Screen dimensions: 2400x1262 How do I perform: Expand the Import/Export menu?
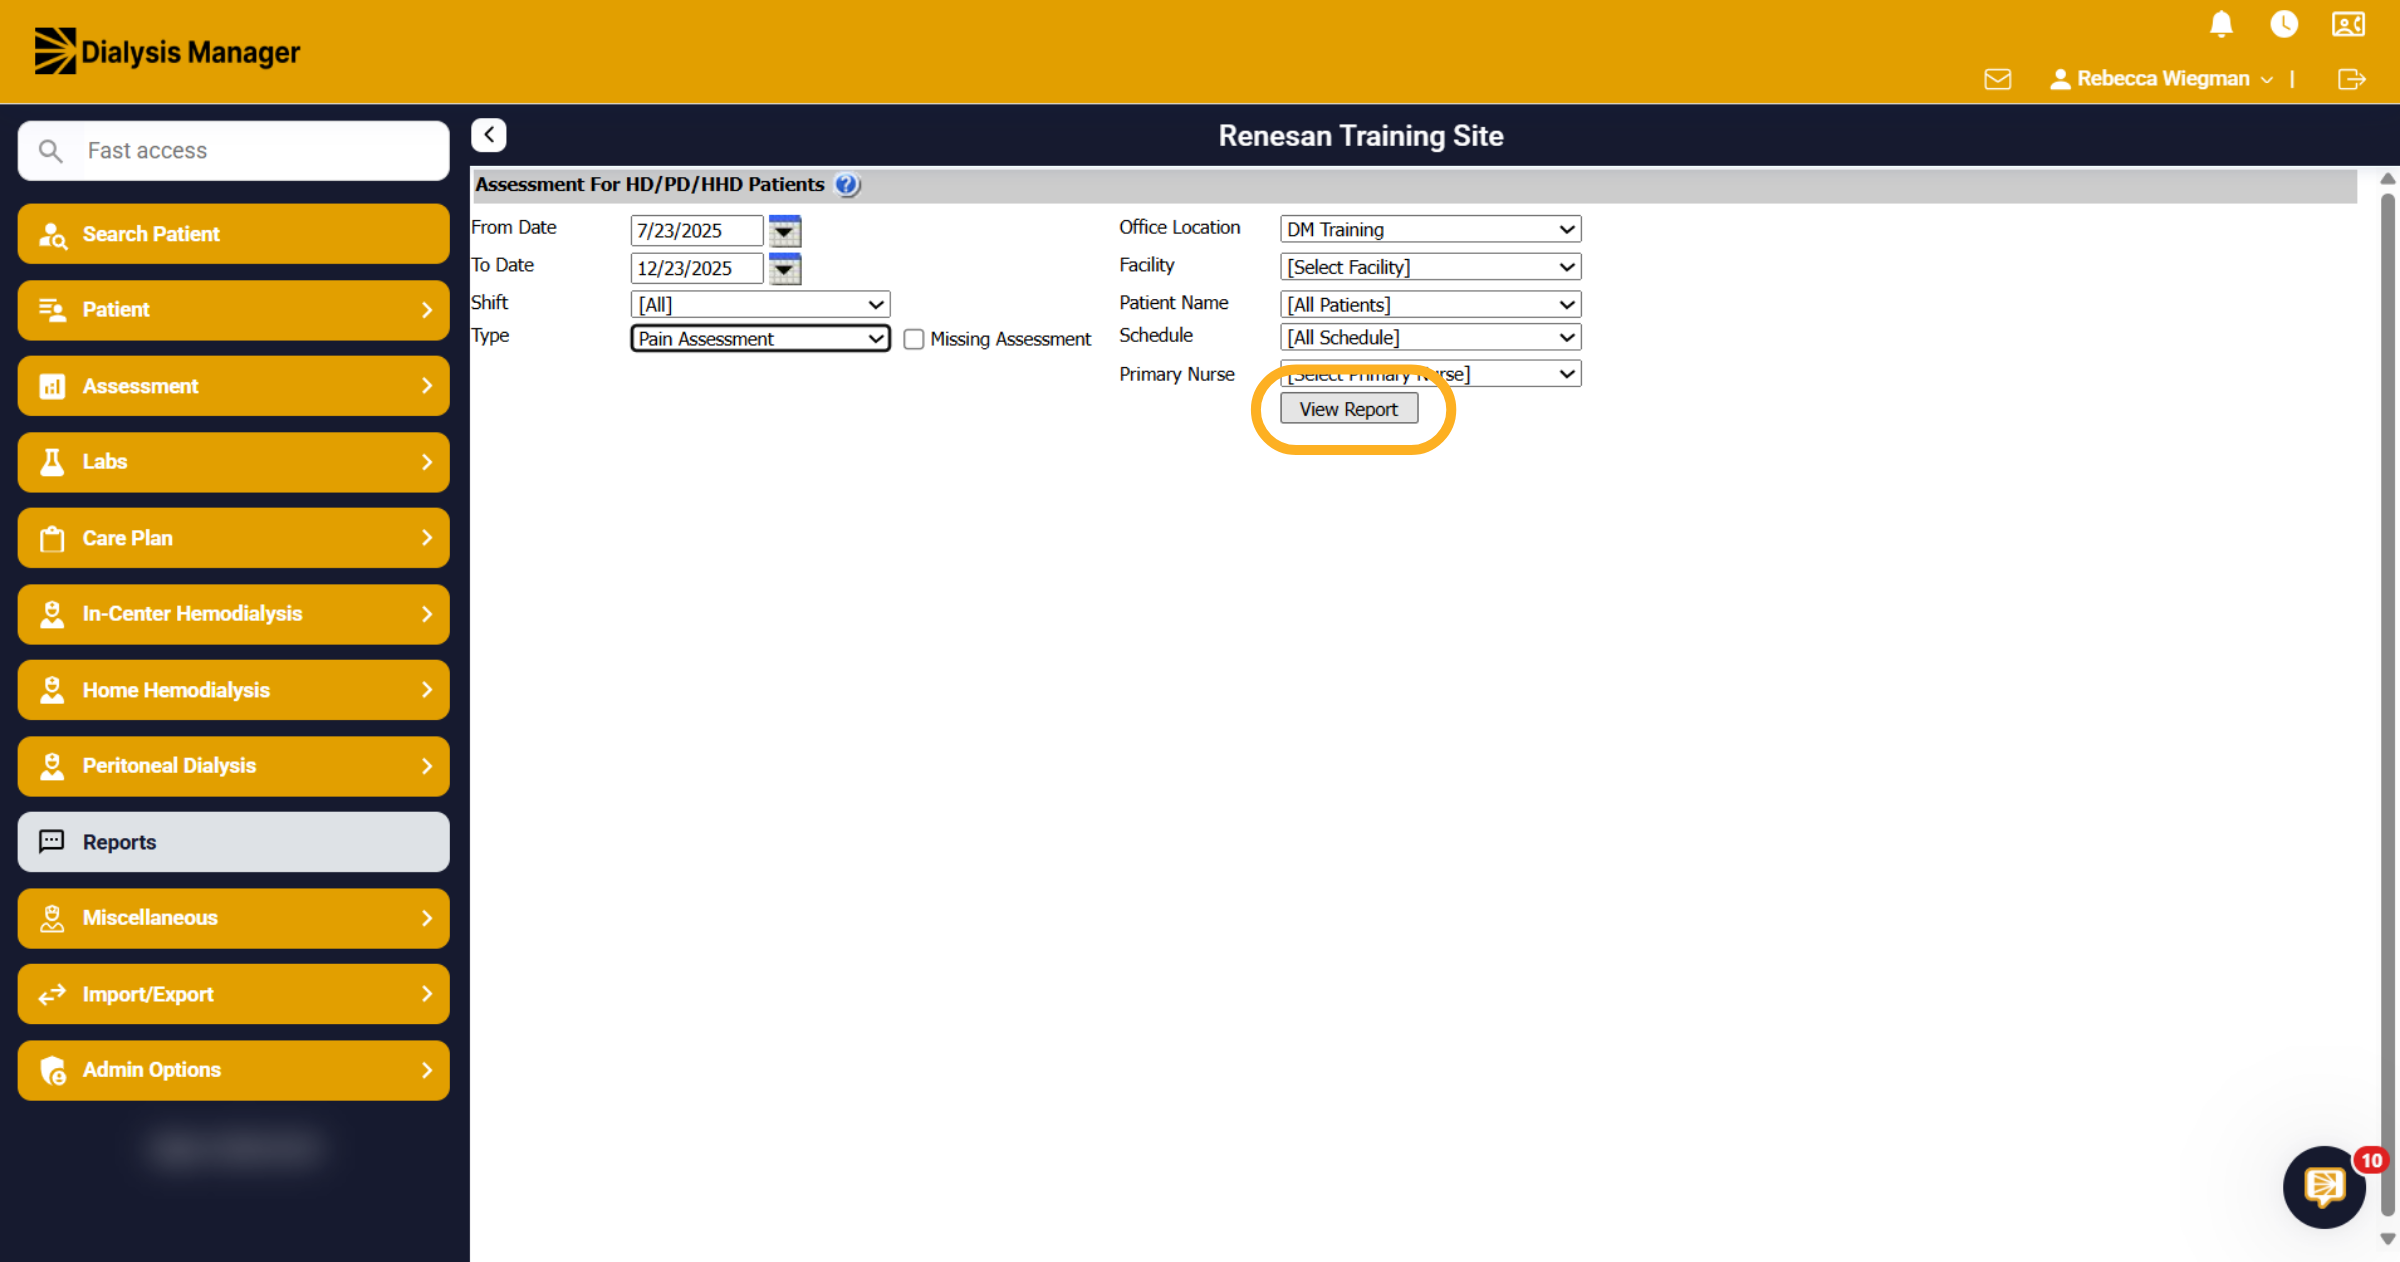(233, 994)
